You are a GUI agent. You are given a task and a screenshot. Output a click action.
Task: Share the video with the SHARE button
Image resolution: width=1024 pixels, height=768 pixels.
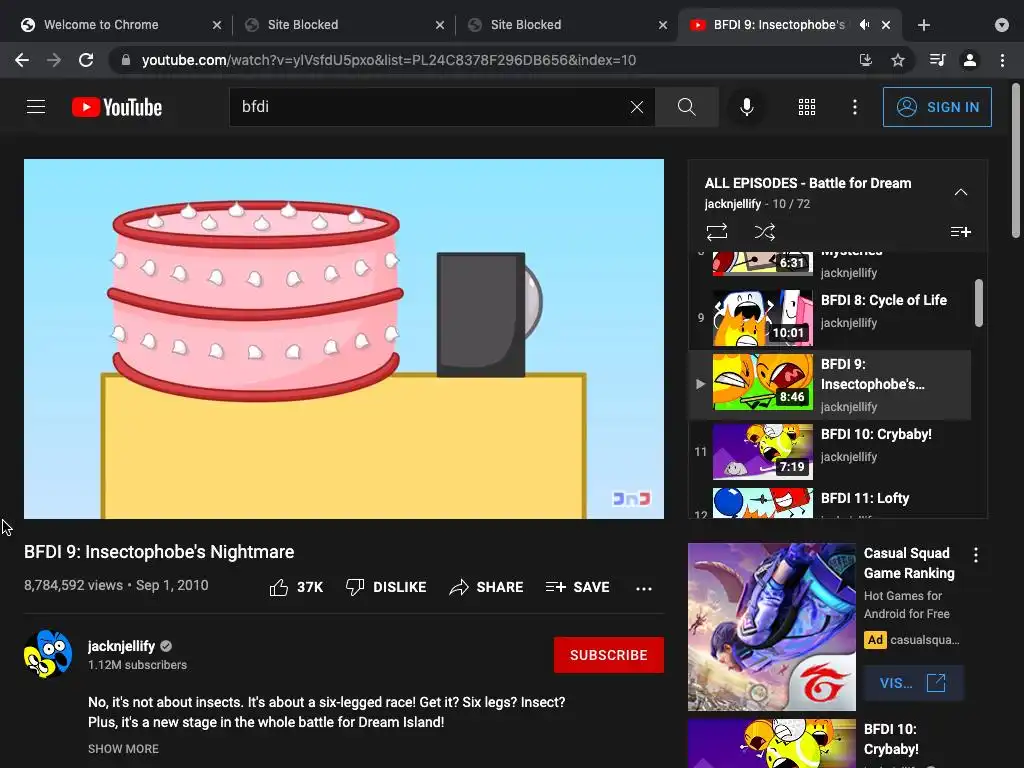(x=486, y=587)
